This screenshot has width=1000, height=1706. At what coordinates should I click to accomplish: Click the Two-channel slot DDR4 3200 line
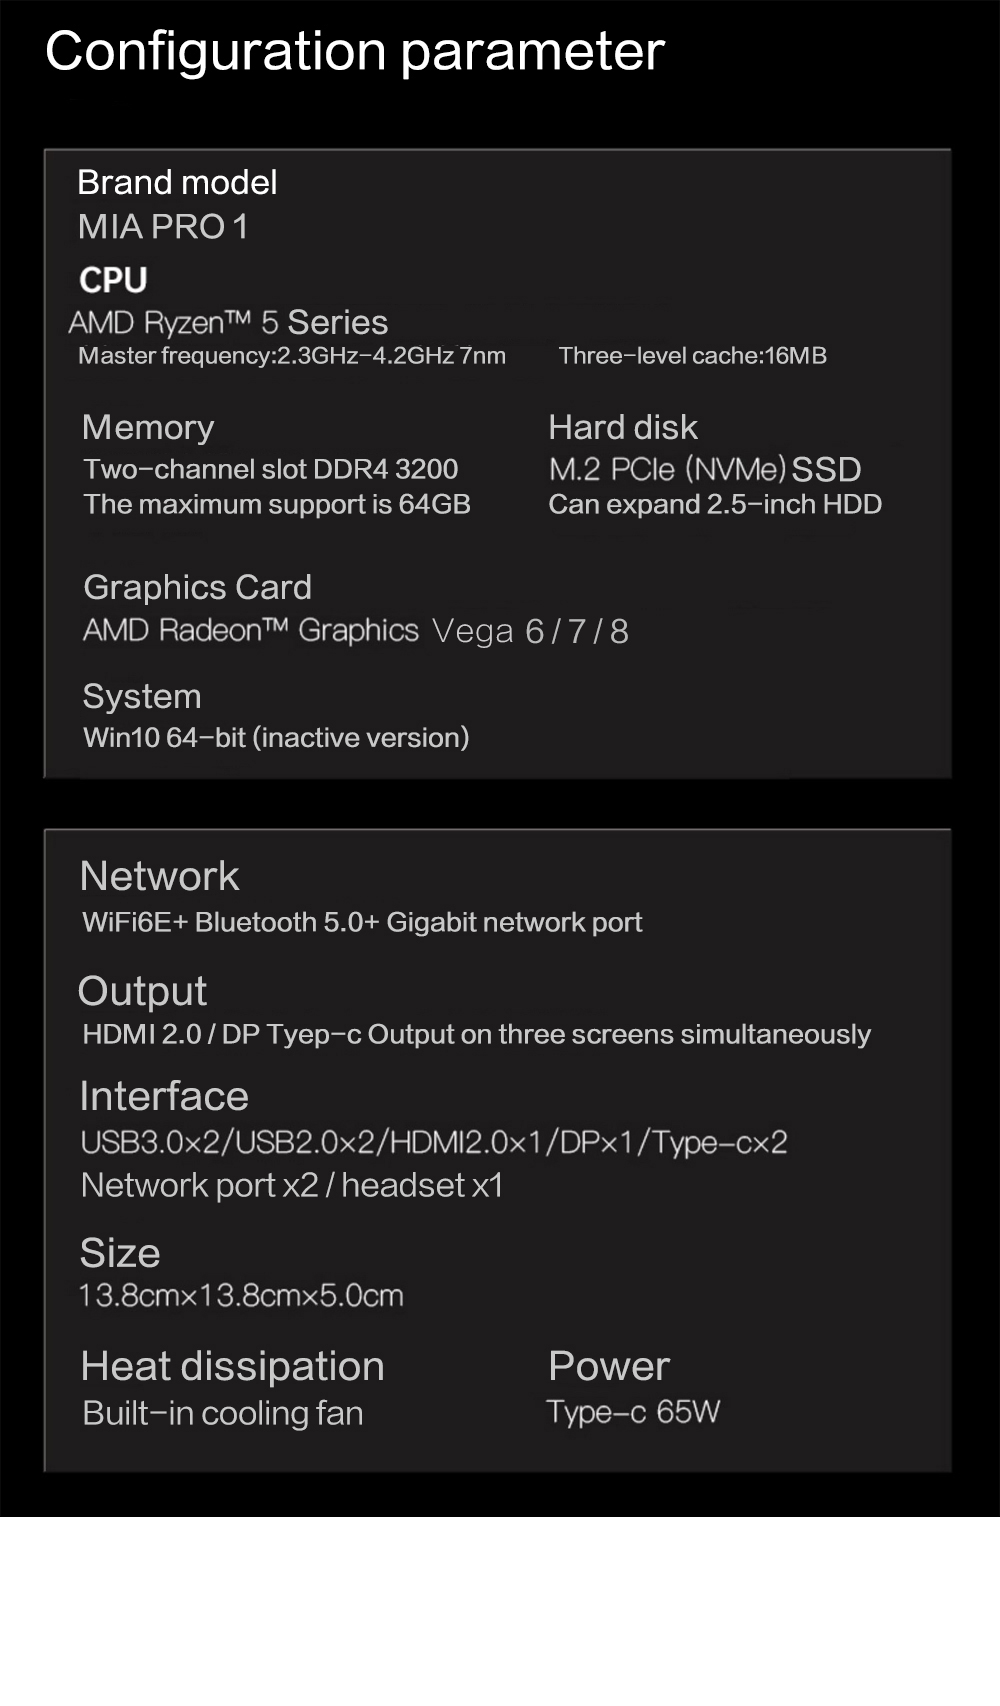click(271, 469)
